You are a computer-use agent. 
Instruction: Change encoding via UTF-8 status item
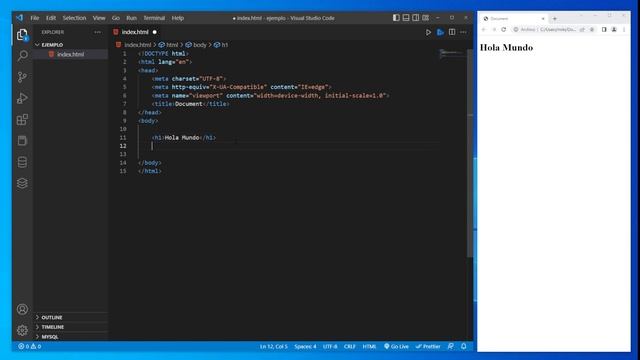tap(330, 346)
